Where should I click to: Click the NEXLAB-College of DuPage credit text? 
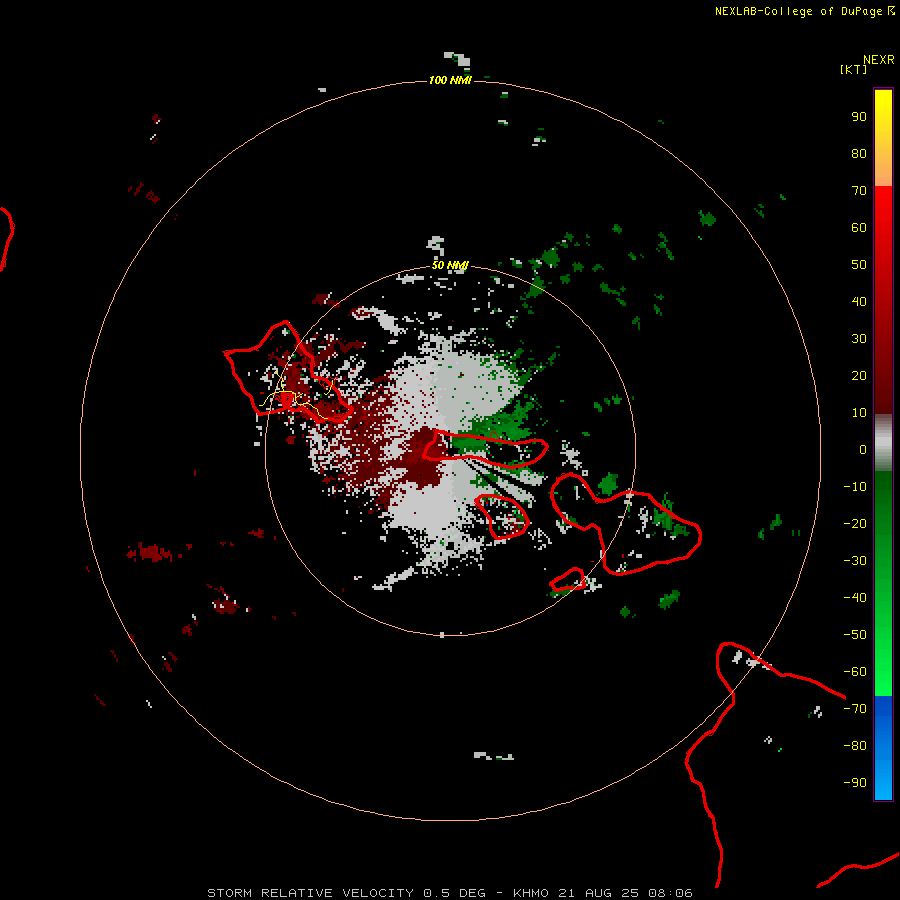799,11
